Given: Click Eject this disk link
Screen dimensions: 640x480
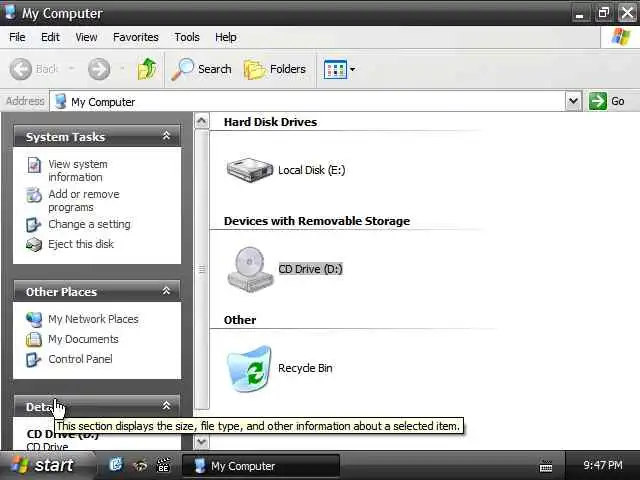Looking at the screenshot, I should click(81, 244).
